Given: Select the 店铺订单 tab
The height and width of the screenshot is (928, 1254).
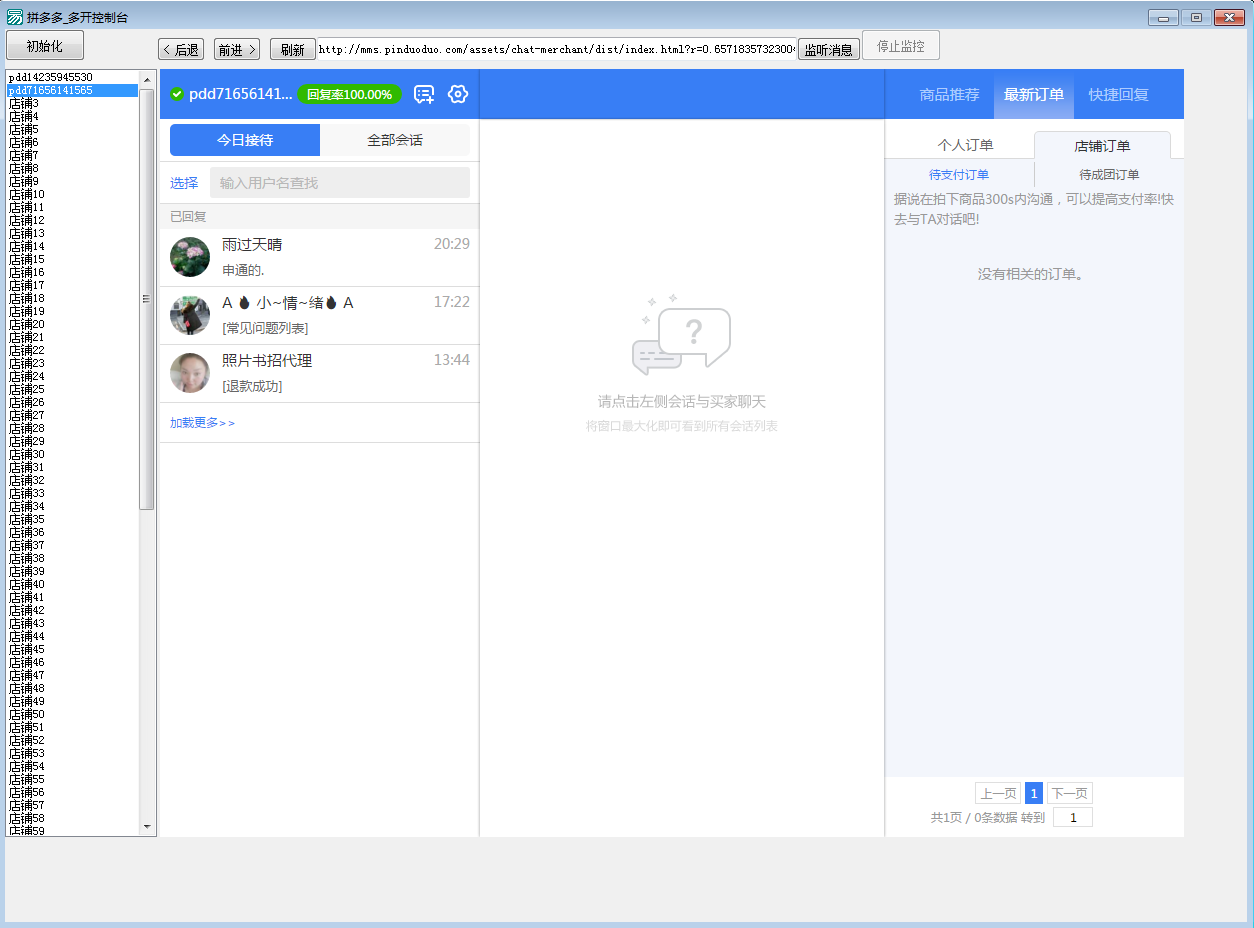Looking at the screenshot, I should pyautogui.click(x=1102, y=146).
